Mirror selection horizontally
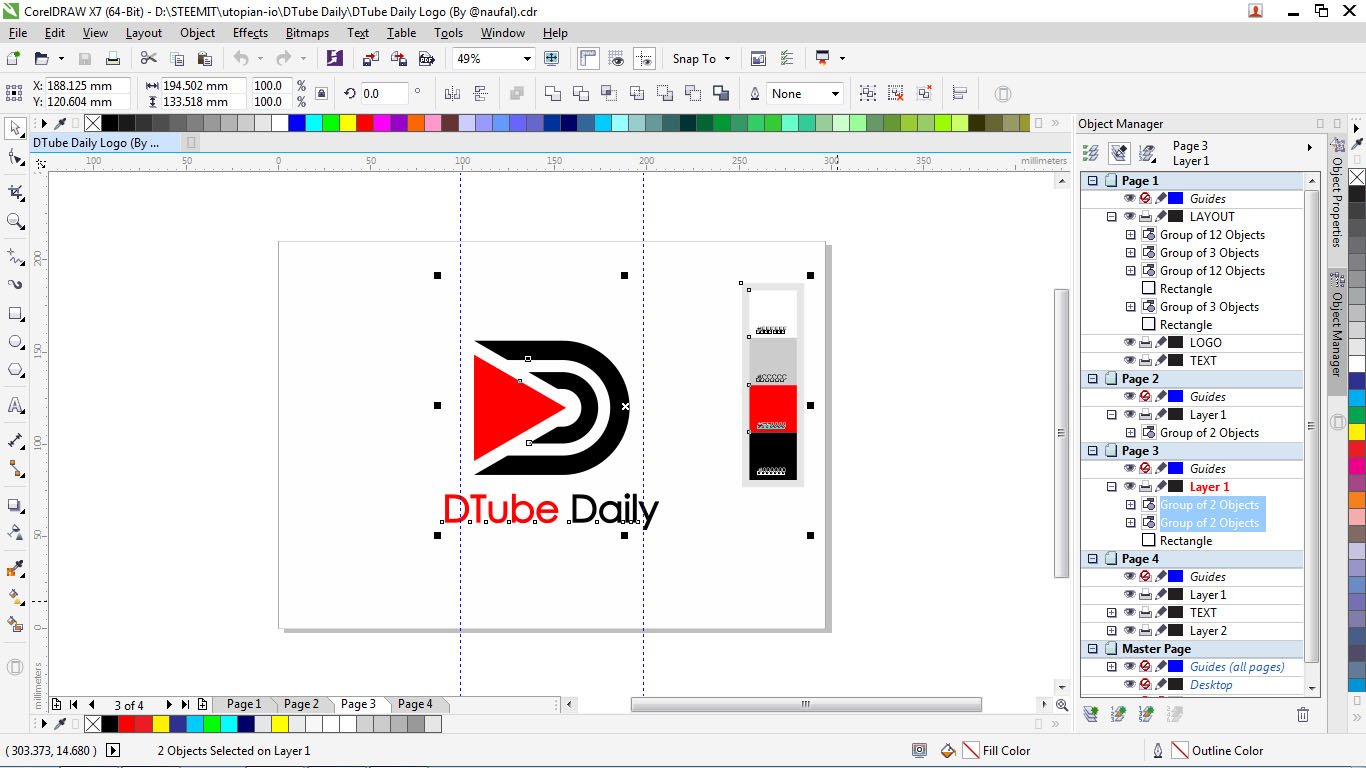1366x768 pixels. click(452, 93)
